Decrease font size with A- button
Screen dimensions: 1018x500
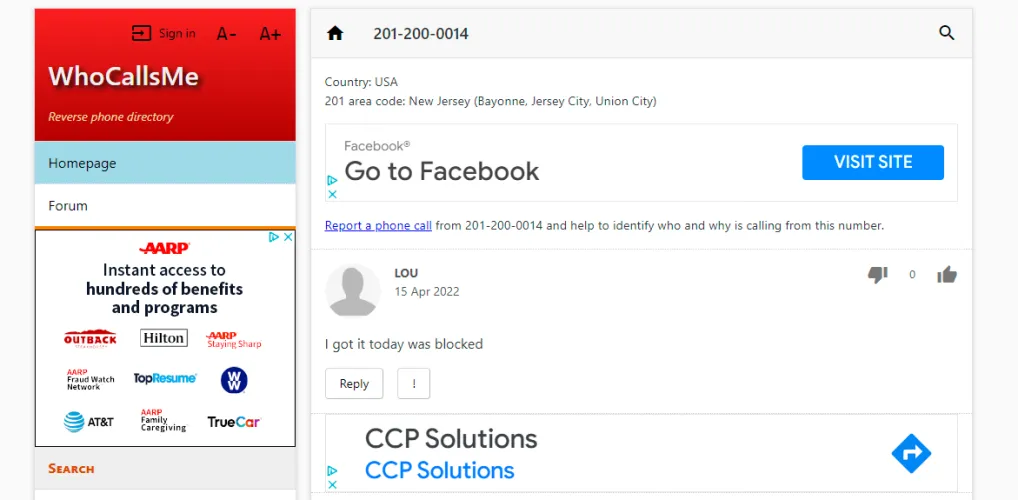point(227,34)
